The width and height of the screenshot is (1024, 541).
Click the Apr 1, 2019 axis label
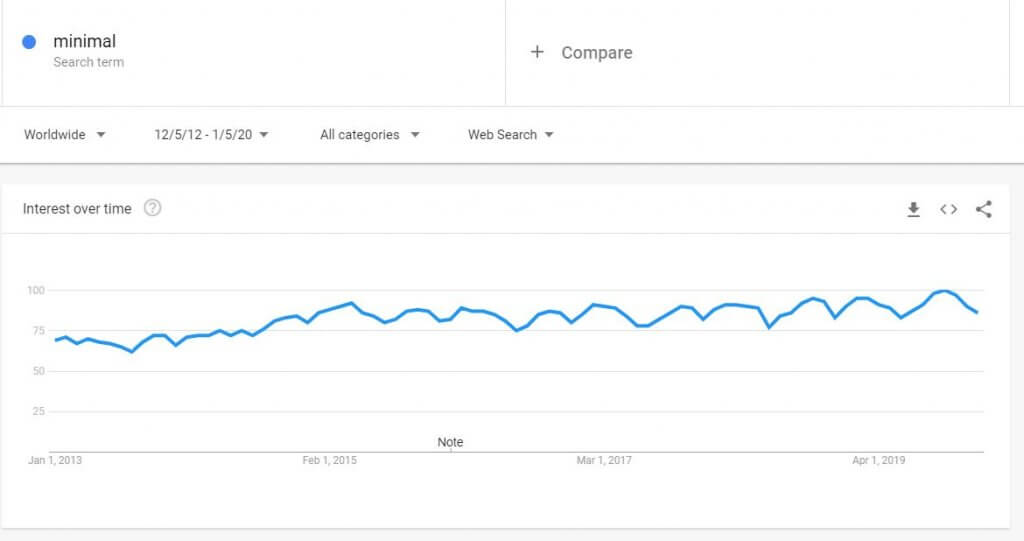pyautogui.click(x=878, y=460)
